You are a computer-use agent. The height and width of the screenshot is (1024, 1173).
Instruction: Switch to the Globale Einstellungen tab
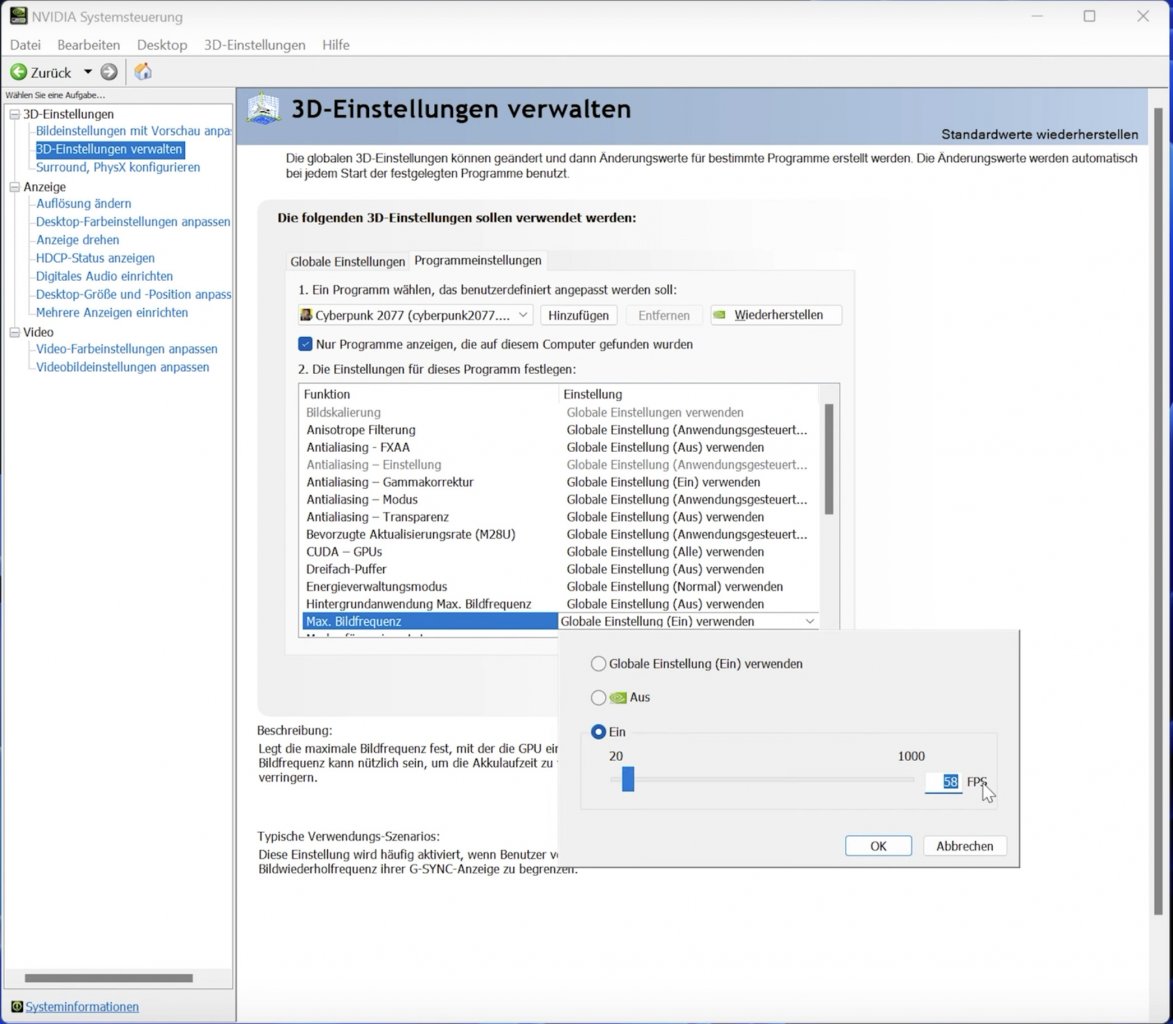tap(347, 262)
